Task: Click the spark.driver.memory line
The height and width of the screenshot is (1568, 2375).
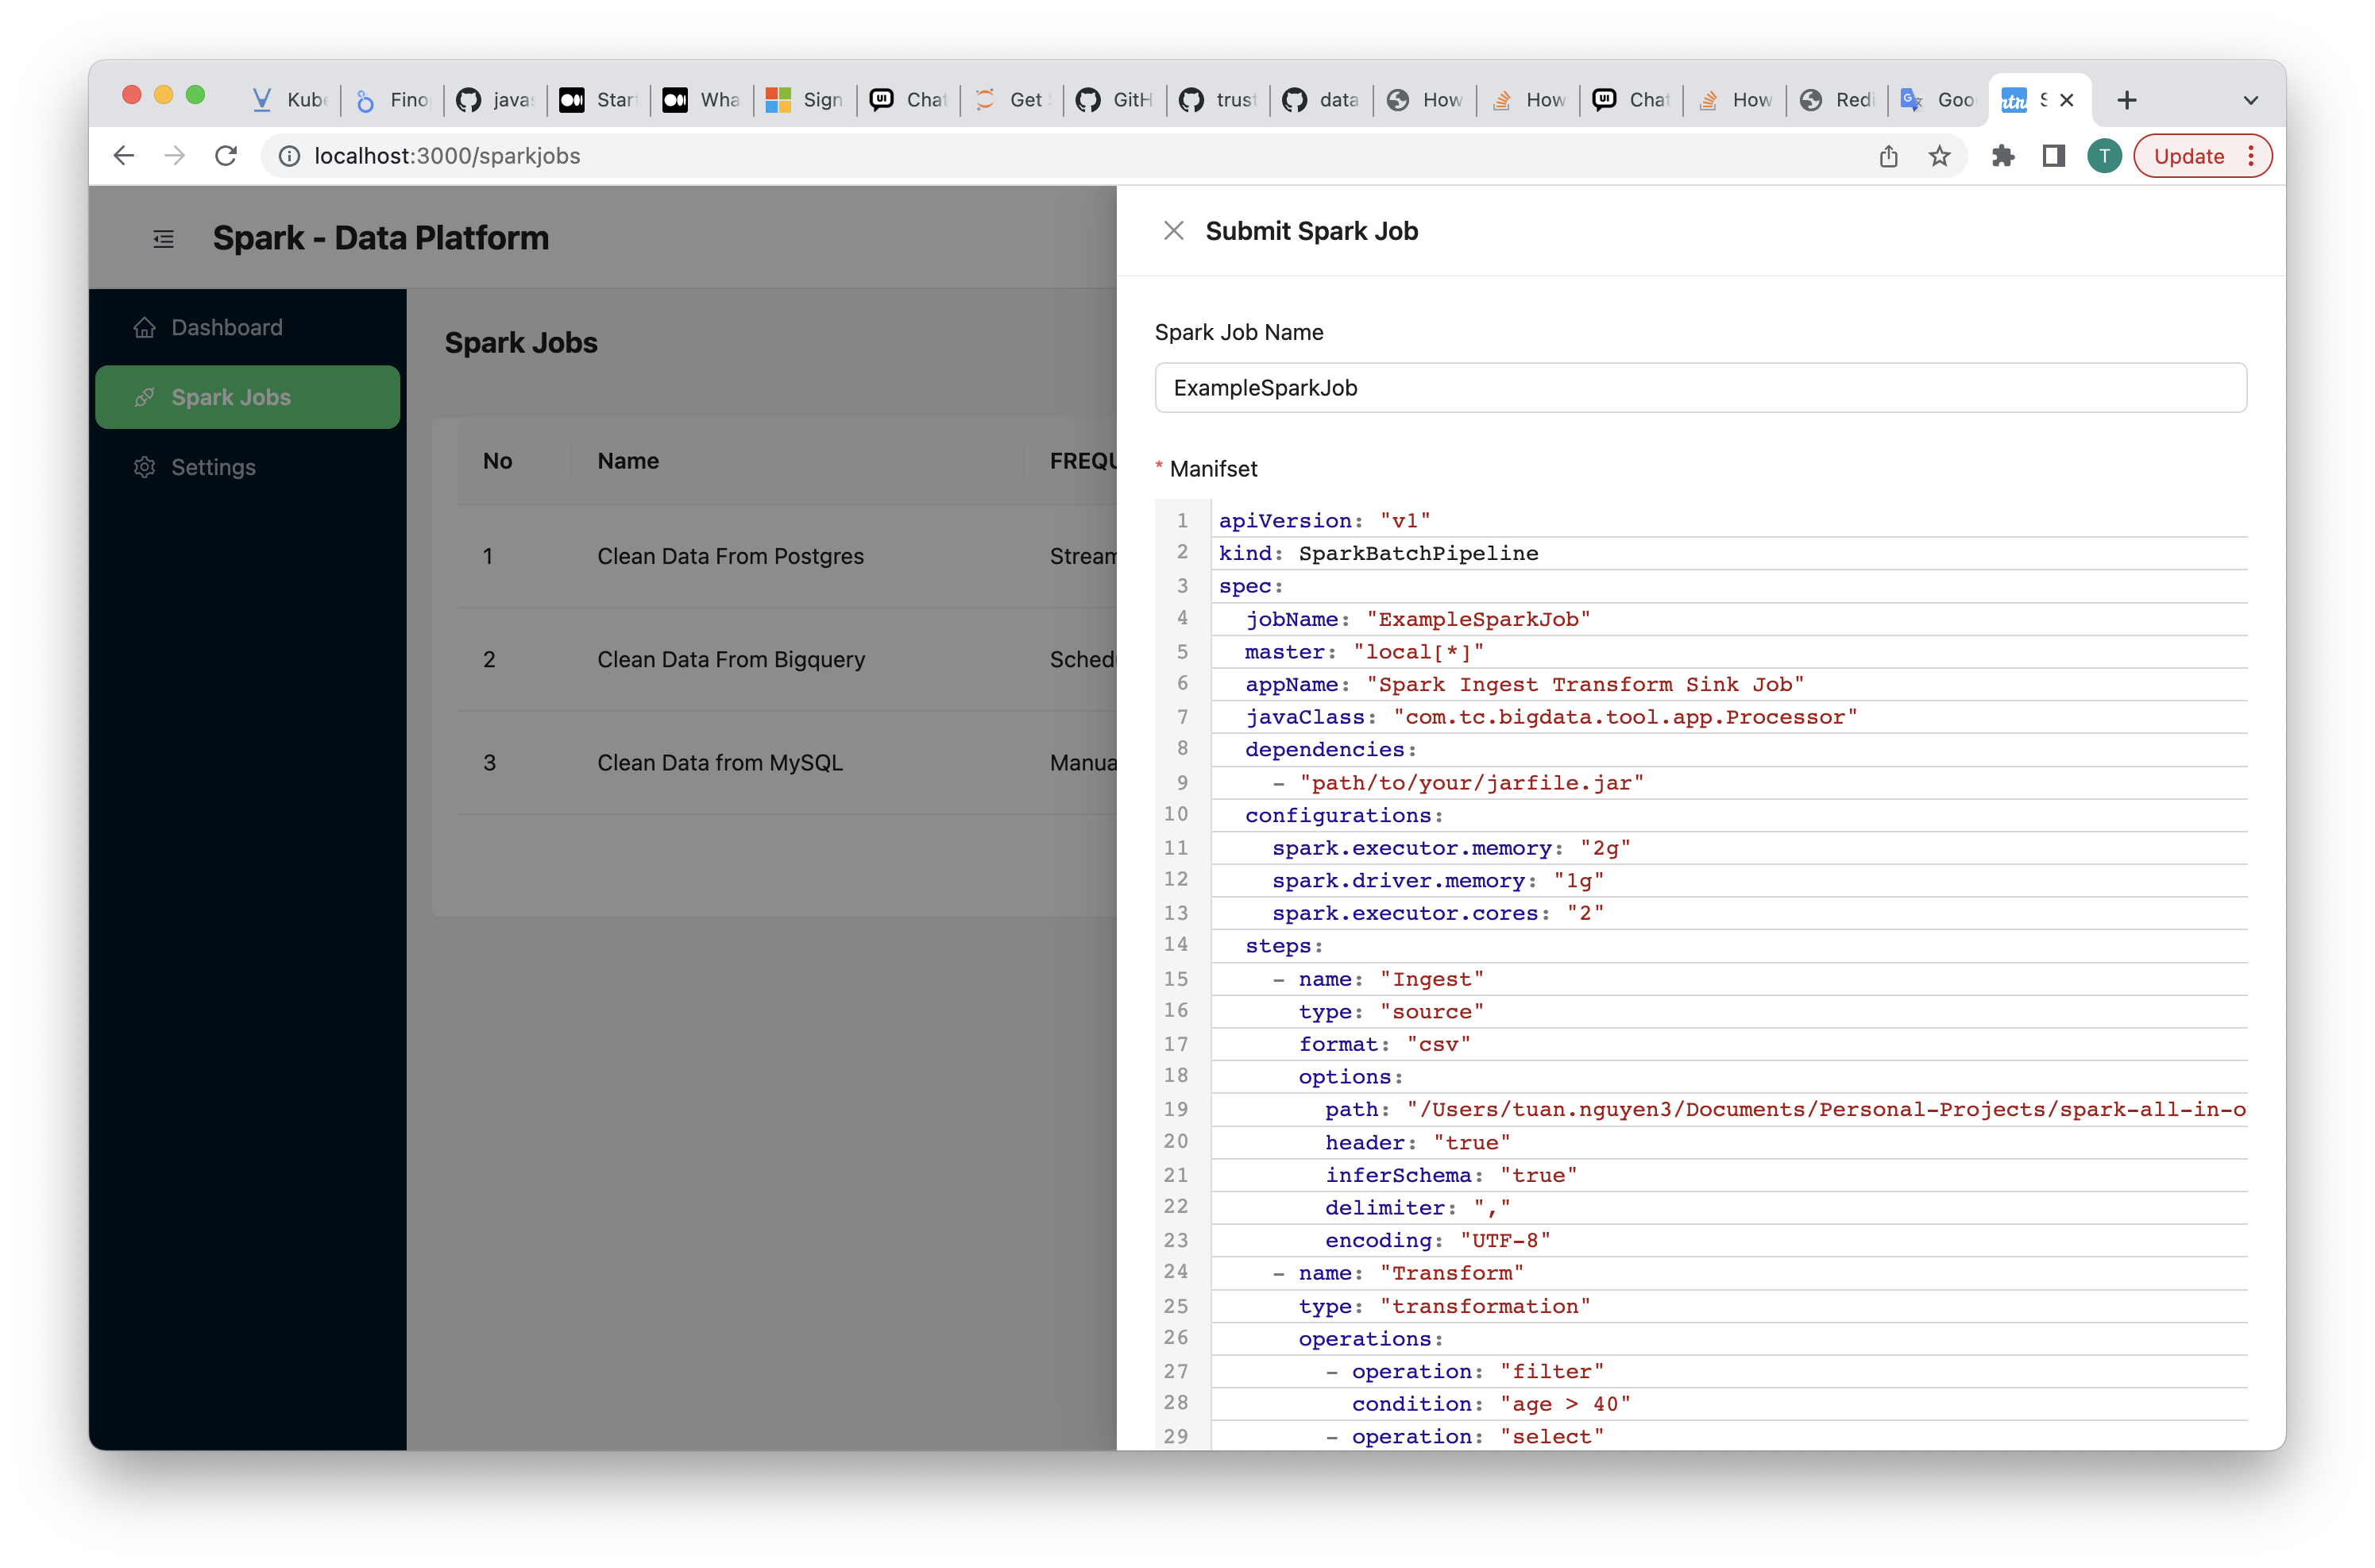Action: [x=1729, y=880]
